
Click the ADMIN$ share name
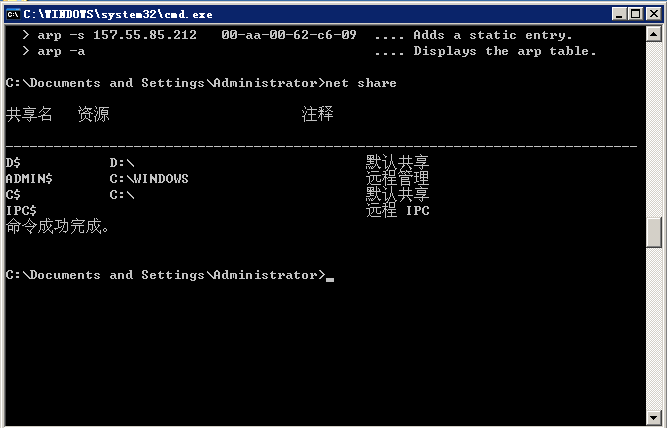pyautogui.click(x=29, y=179)
